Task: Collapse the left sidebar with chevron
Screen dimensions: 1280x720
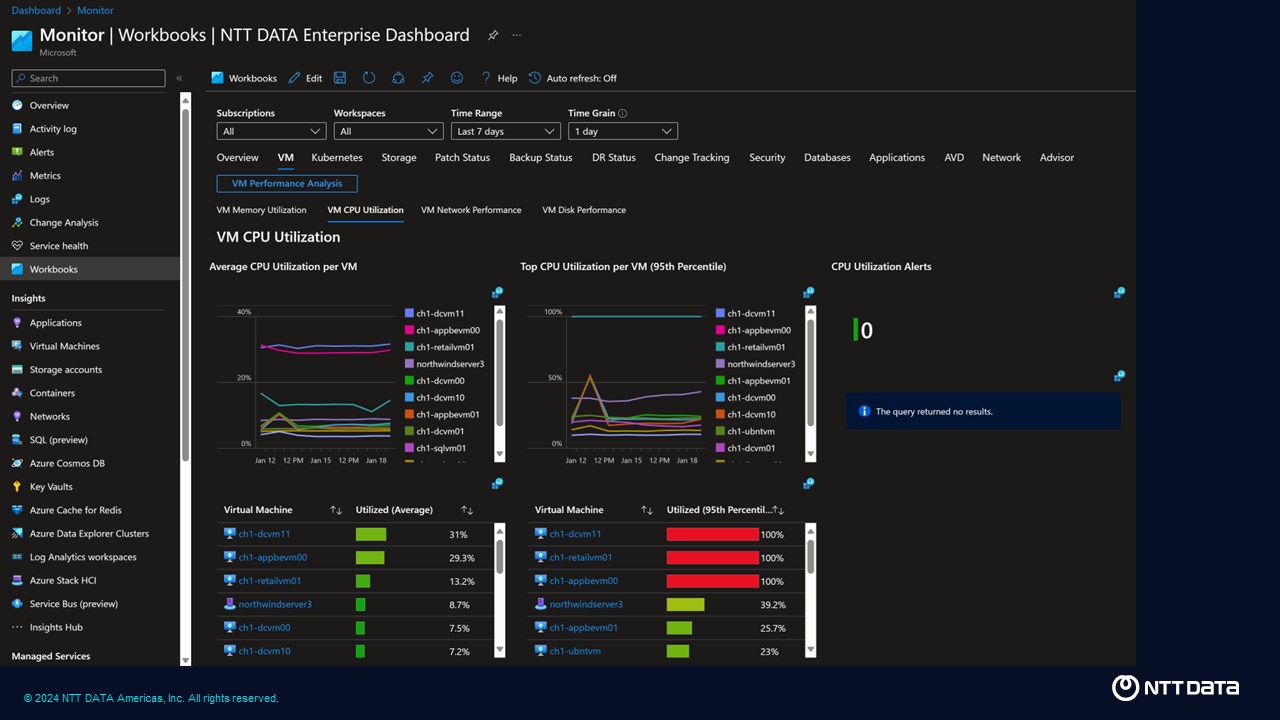Action: click(179, 78)
